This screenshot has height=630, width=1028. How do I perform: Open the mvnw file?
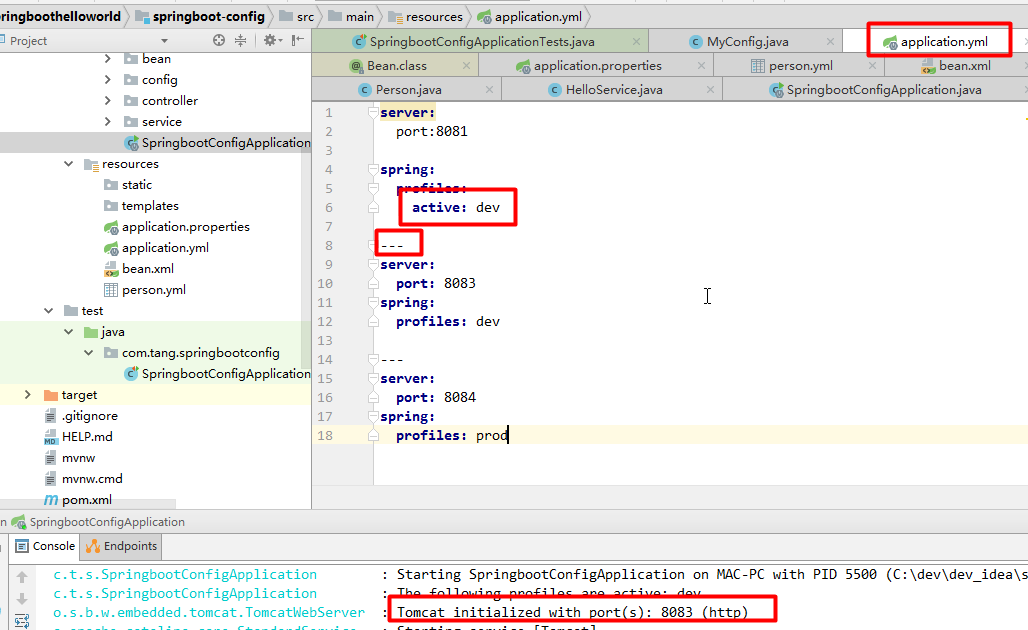point(69,458)
